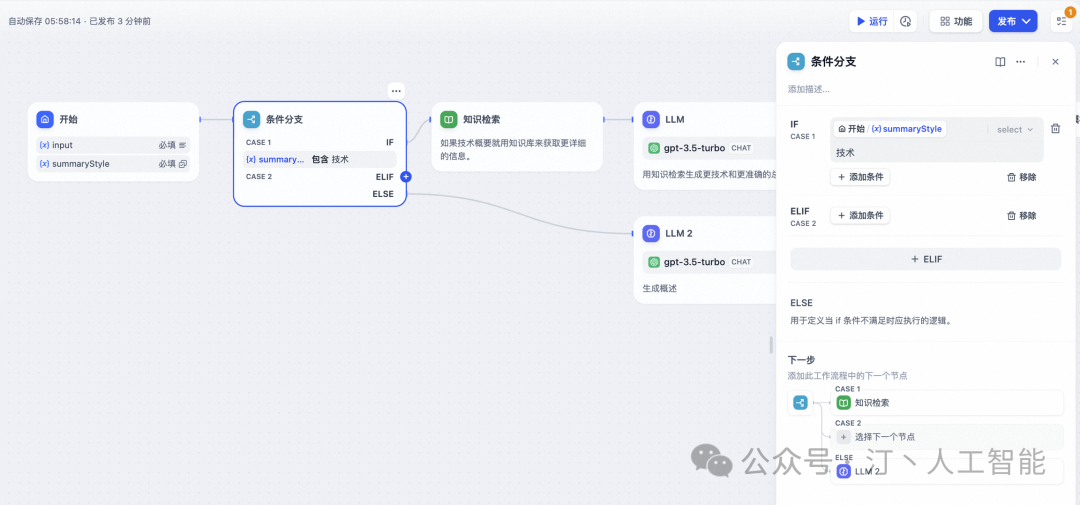
Task: Select the summaryStyle row in 开始 node
Action: pyautogui.click(x=113, y=164)
